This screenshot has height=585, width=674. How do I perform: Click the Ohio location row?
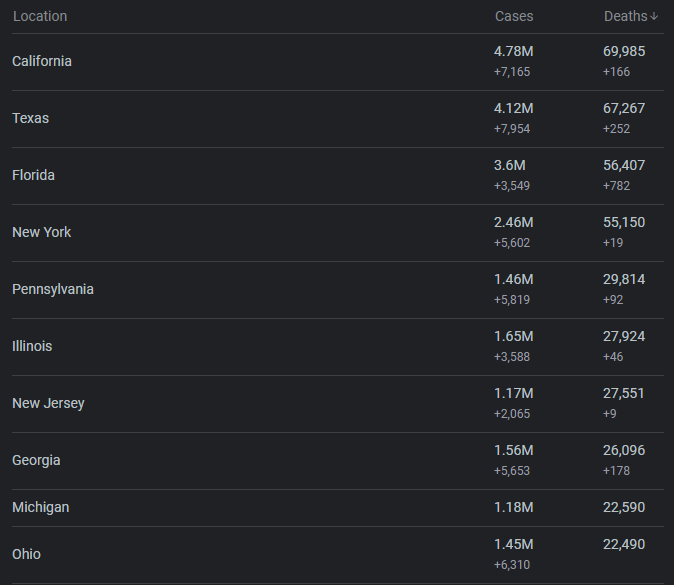click(x=338, y=555)
